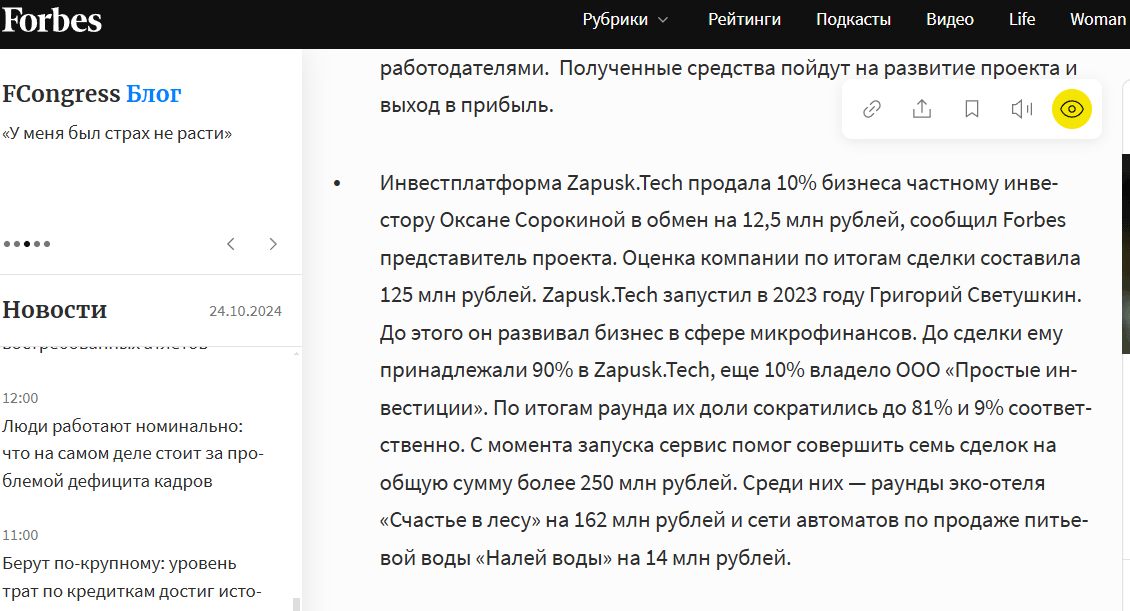The height and width of the screenshot is (611, 1130).
Task: Open the Life section
Action: [1022, 19]
